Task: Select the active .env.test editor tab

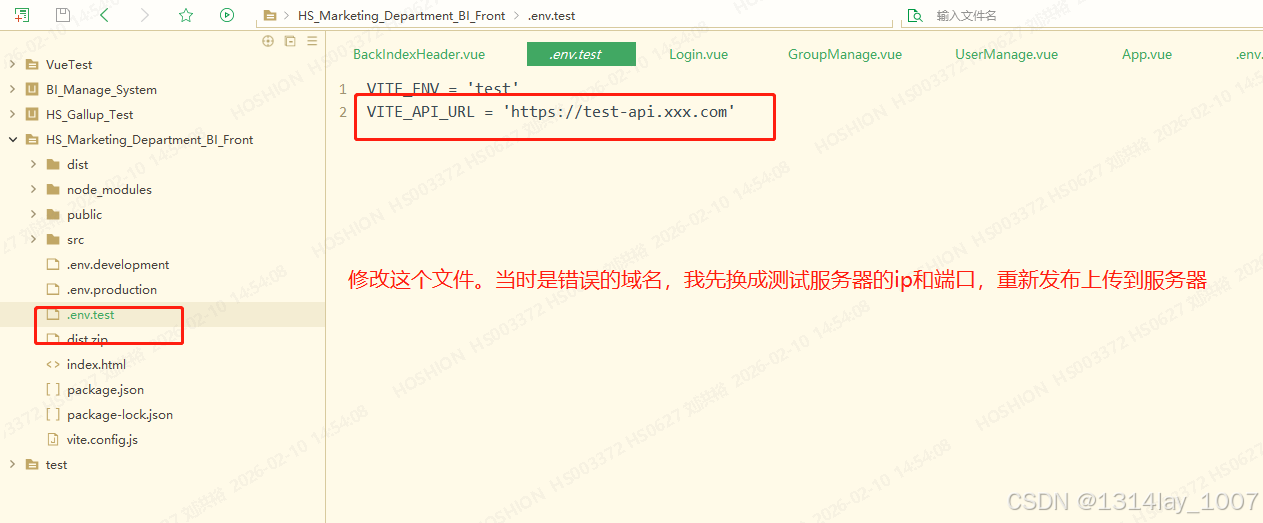Action: [x=581, y=54]
